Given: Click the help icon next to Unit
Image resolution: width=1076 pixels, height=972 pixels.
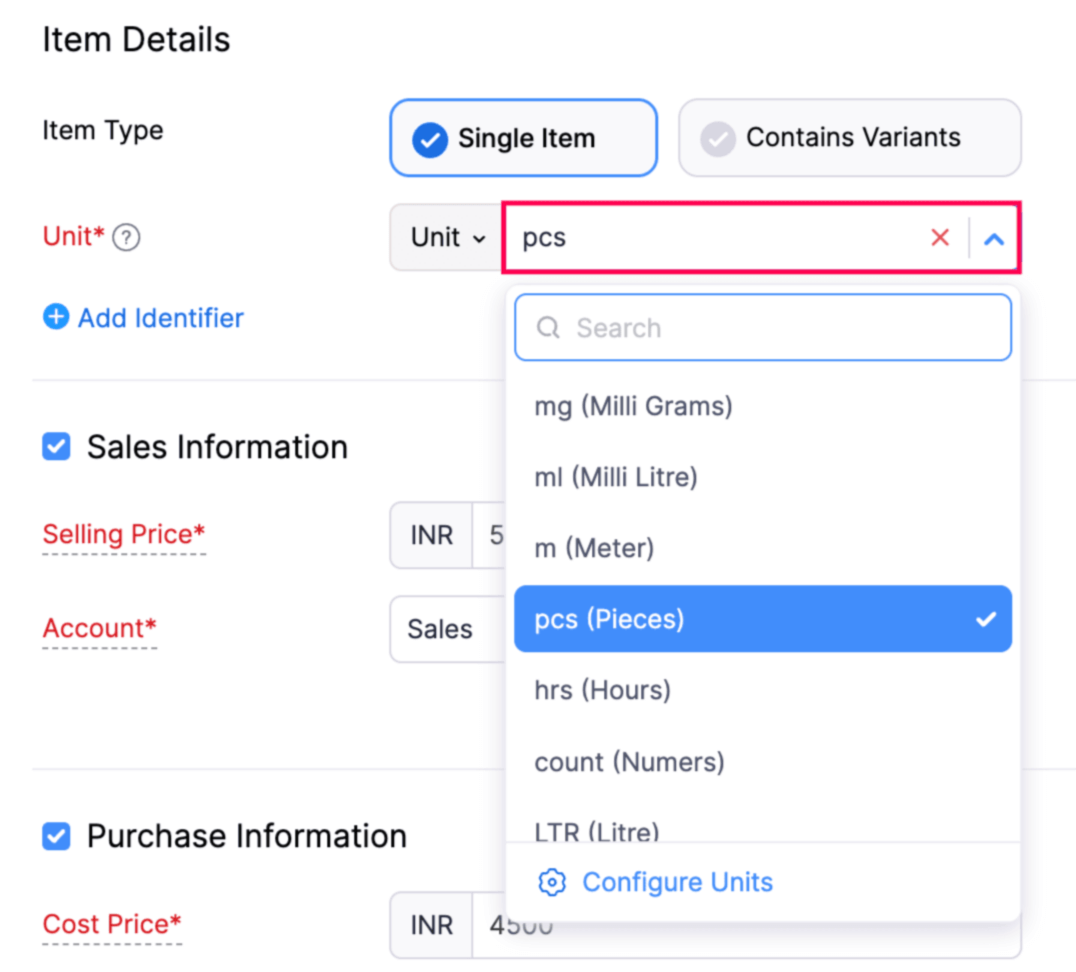Looking at the screenshot, I should point(126,237).
